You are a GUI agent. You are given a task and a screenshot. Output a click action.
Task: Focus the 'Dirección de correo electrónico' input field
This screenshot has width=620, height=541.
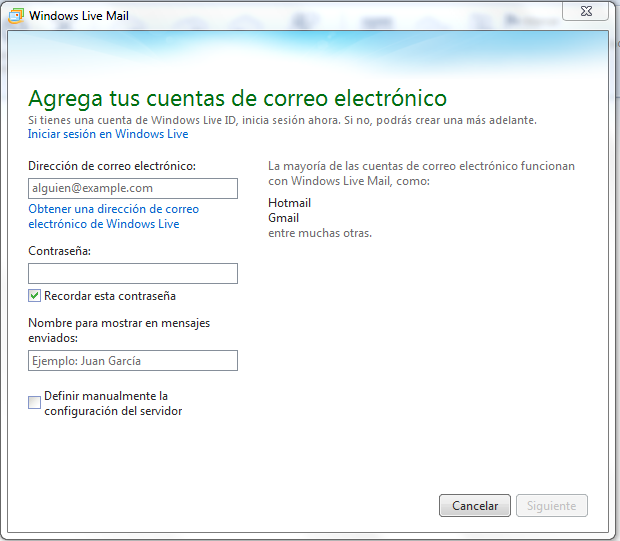coord(133,188)
